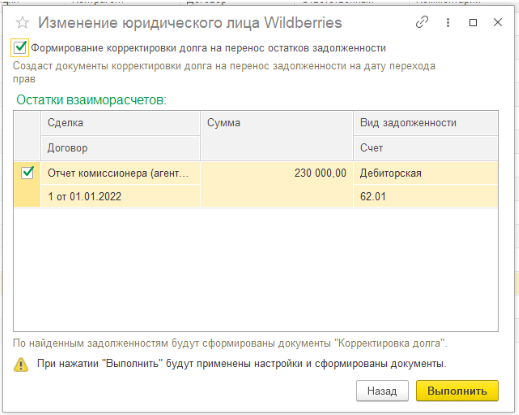Click the yellow warning triangle icon
Screen dimensions: 519x415
pyautogui.click(x=21, y=364)
